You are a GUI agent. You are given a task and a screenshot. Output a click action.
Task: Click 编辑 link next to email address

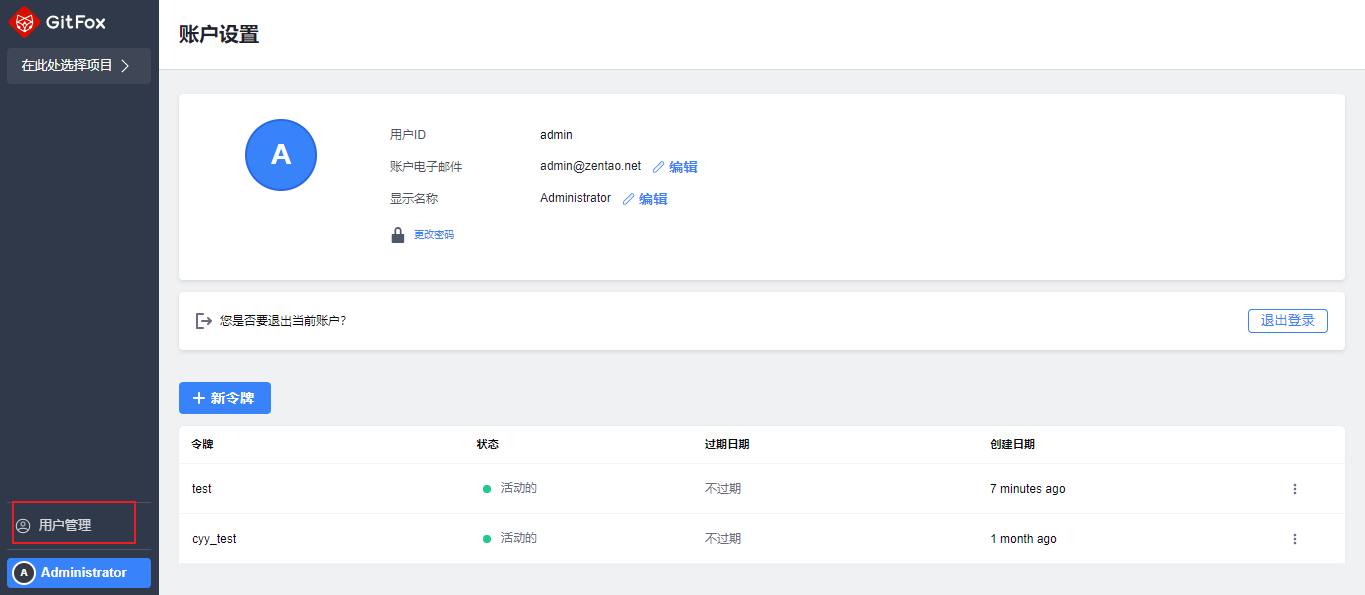683,167
